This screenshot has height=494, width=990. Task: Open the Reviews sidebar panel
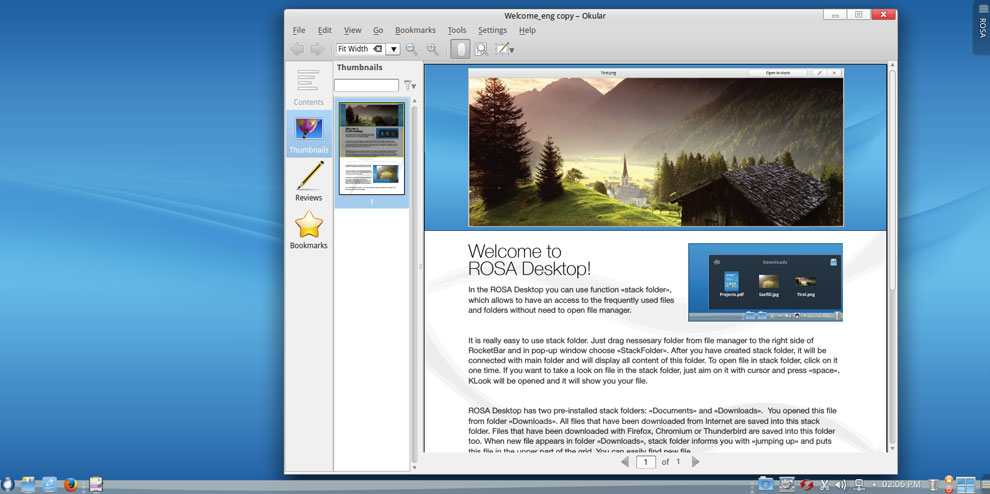tap(309, 181)
